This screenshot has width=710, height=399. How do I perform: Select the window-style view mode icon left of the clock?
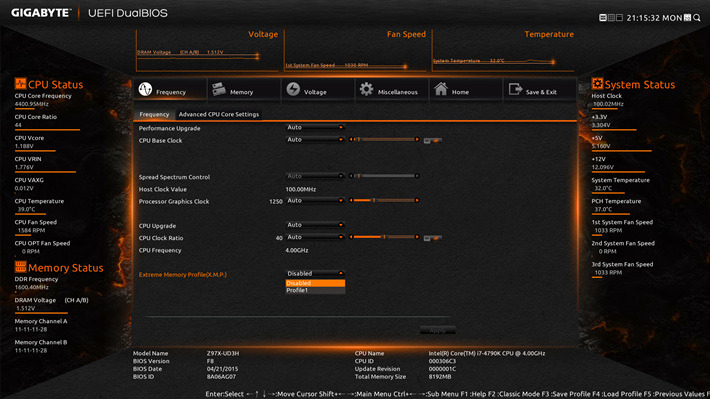pos(619,18)
